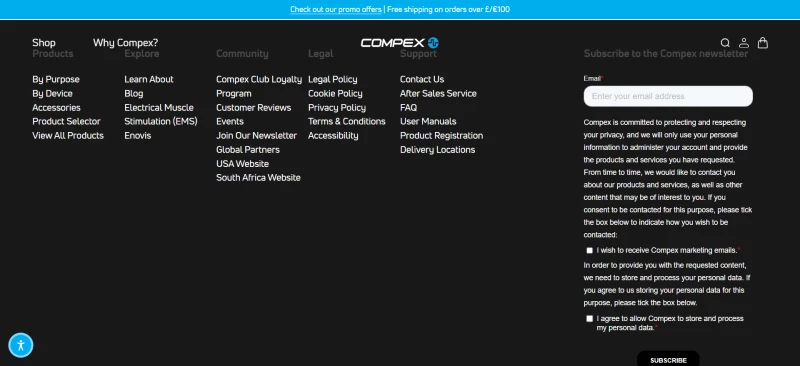Open the Contact Us link
This screenshot has width=800, height=366.
click(x=422, y=79)
